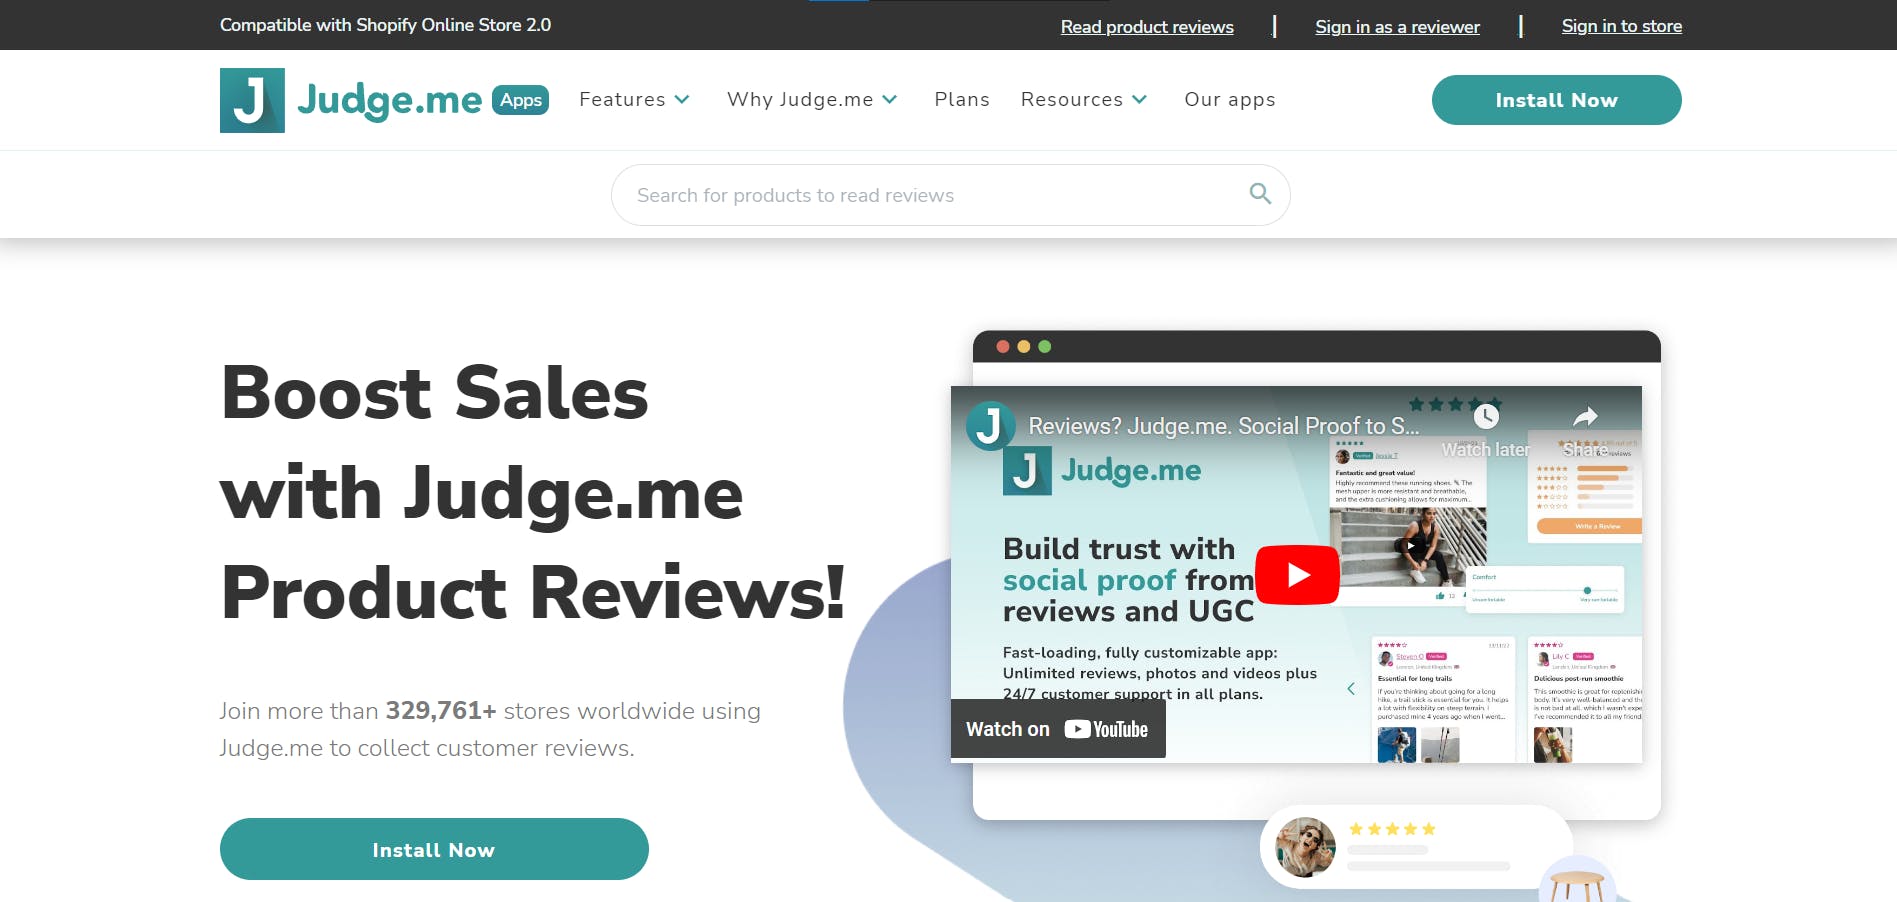The height and width of the screenshot is (902, 1897).
Task: Click the hero Install Now button
Action: tap(434, 849)
